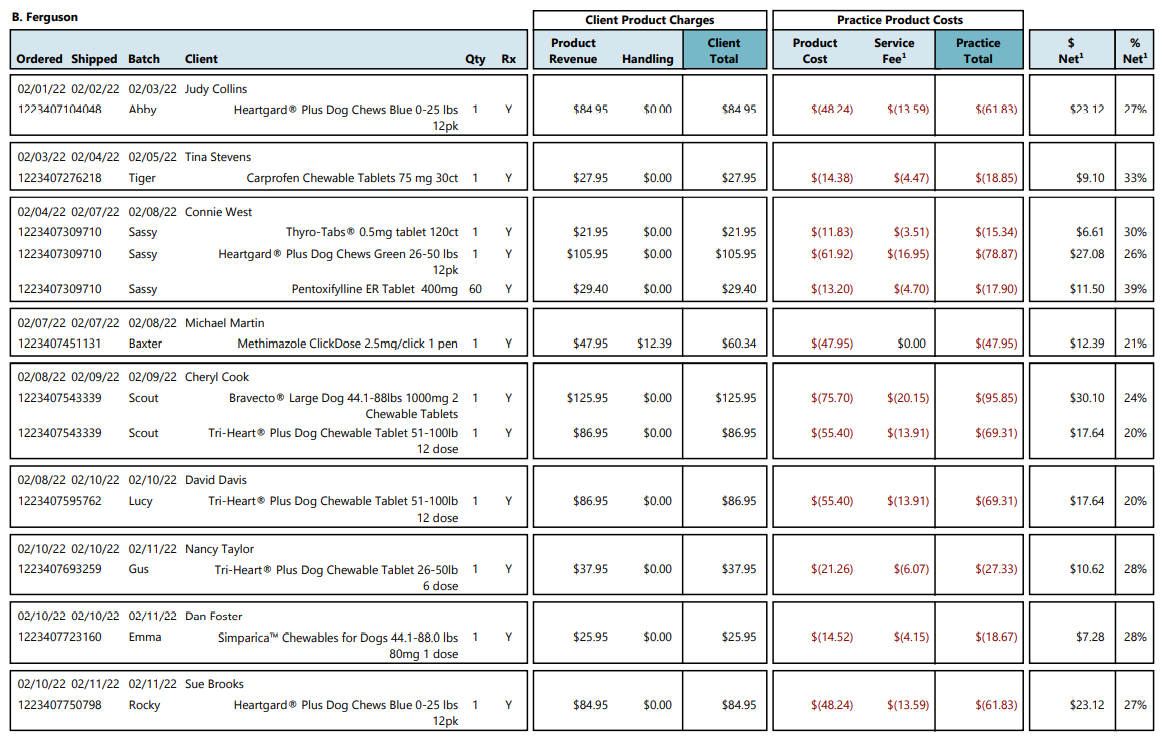Click Bravecto Large Dog Chewable Tablets product

343,406
